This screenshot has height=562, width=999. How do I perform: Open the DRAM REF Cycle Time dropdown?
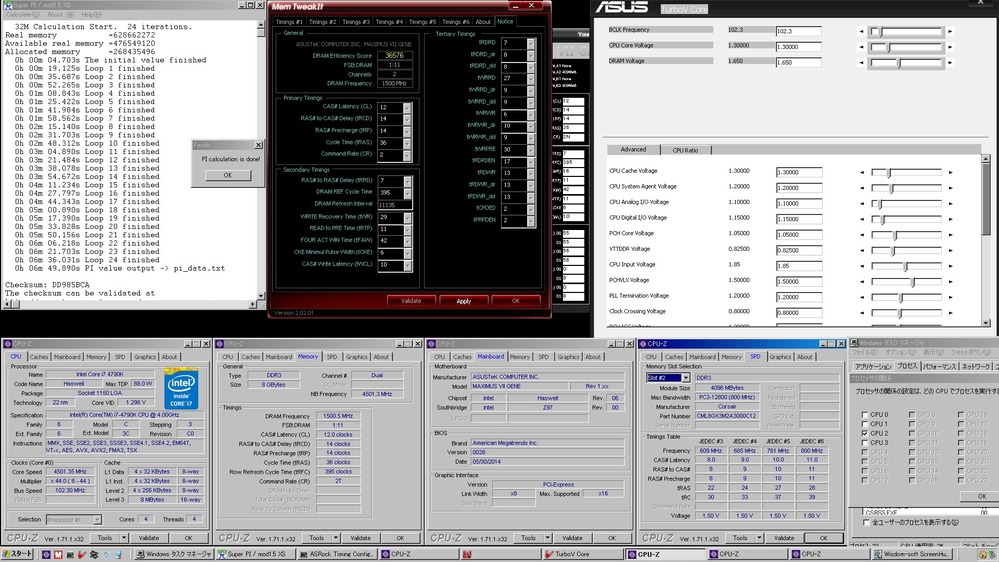pyautogui.click(x=407, y=192)
